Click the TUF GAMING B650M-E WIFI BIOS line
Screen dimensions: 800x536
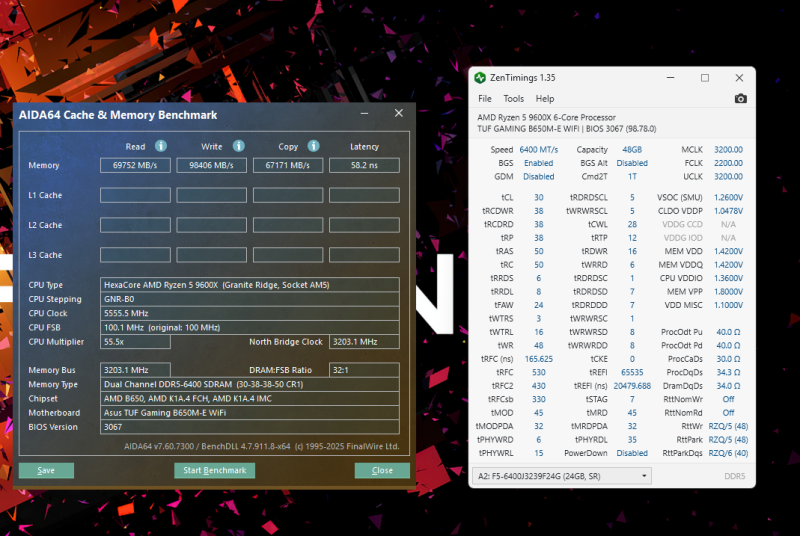click(x=566, y=129)
